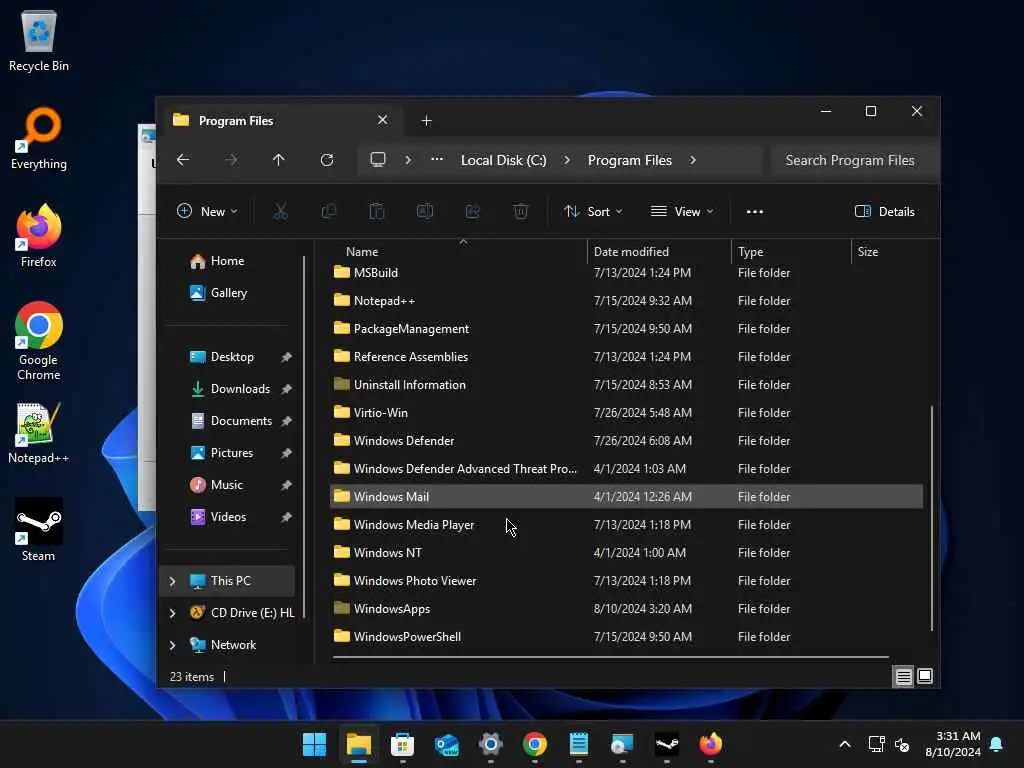Unpin Videos pin icon
This screenshot has width=1024, height=768.
pos(286,517)
